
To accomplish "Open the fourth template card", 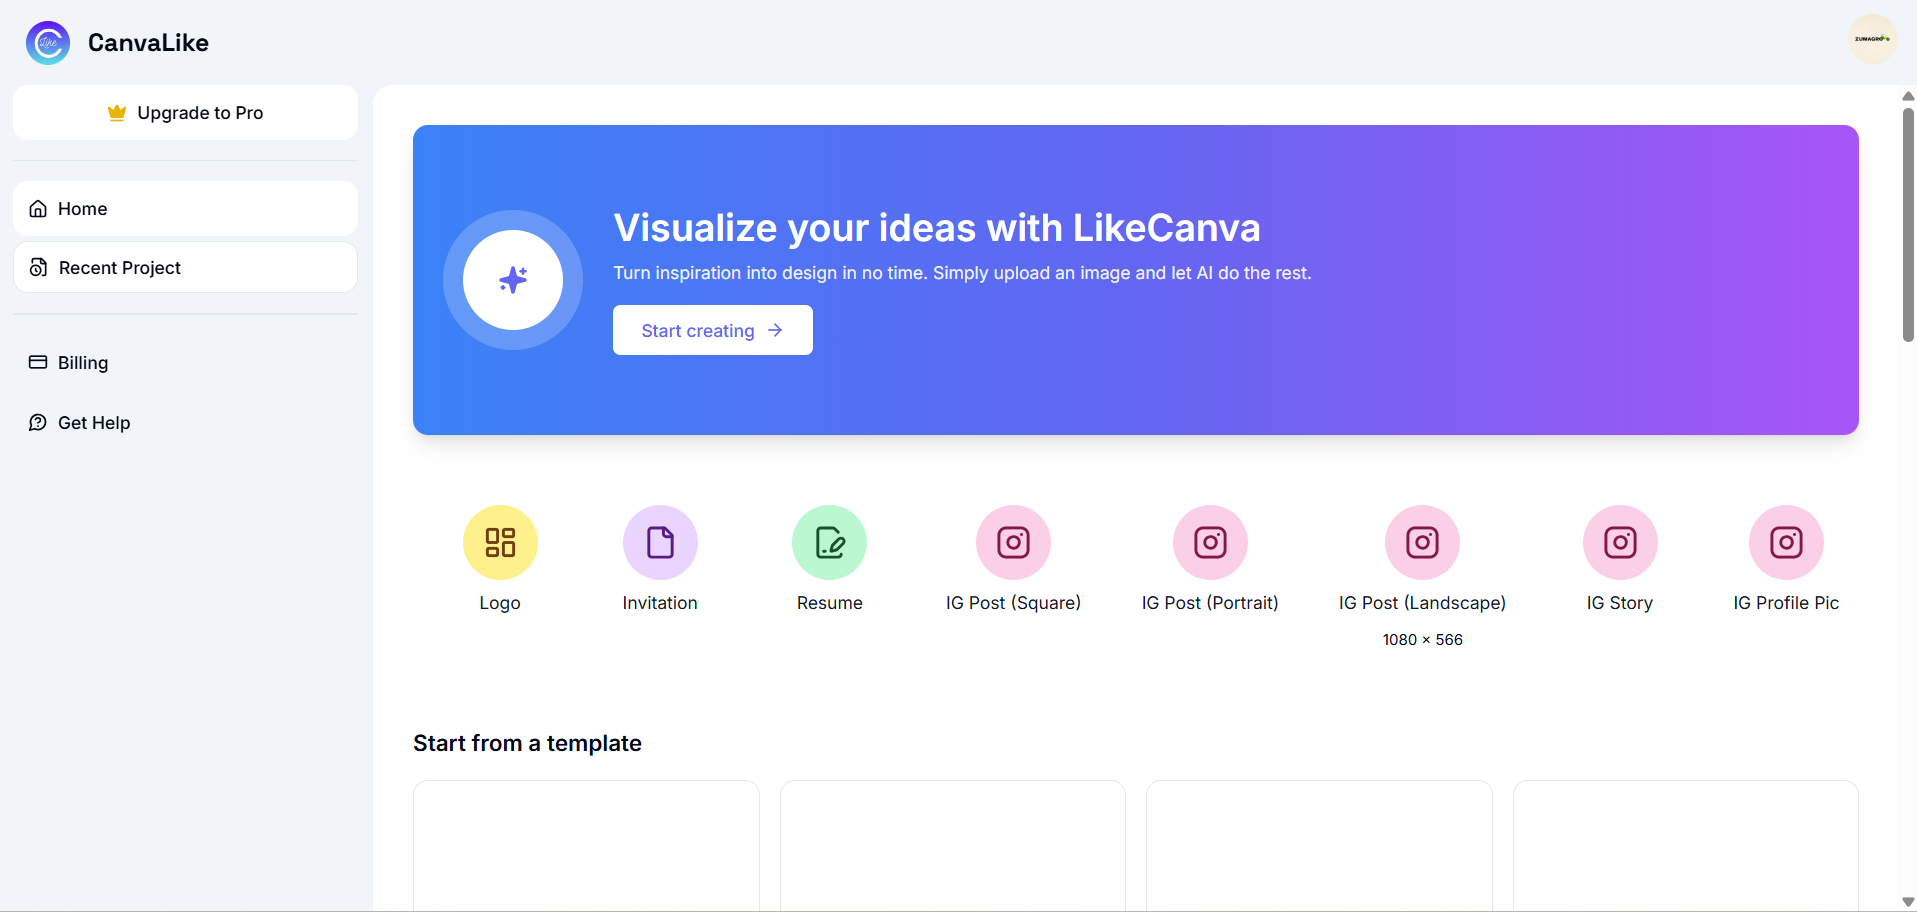I will [x=1685, y=846].
